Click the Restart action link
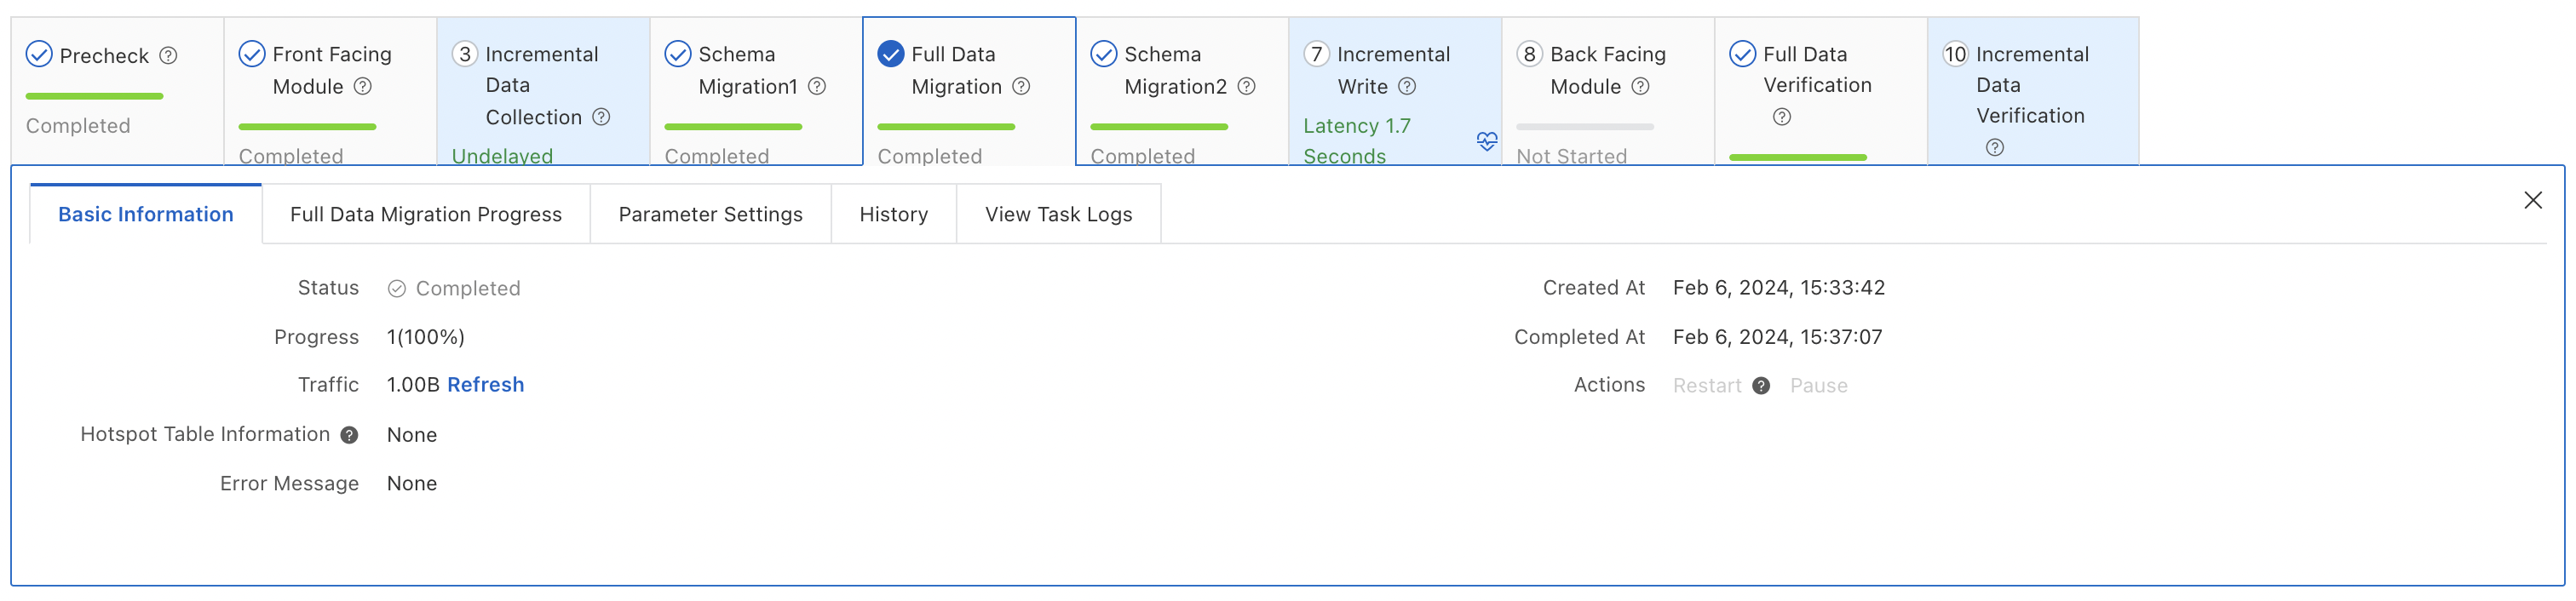Screen dimensions: 2576x601 1706,386
